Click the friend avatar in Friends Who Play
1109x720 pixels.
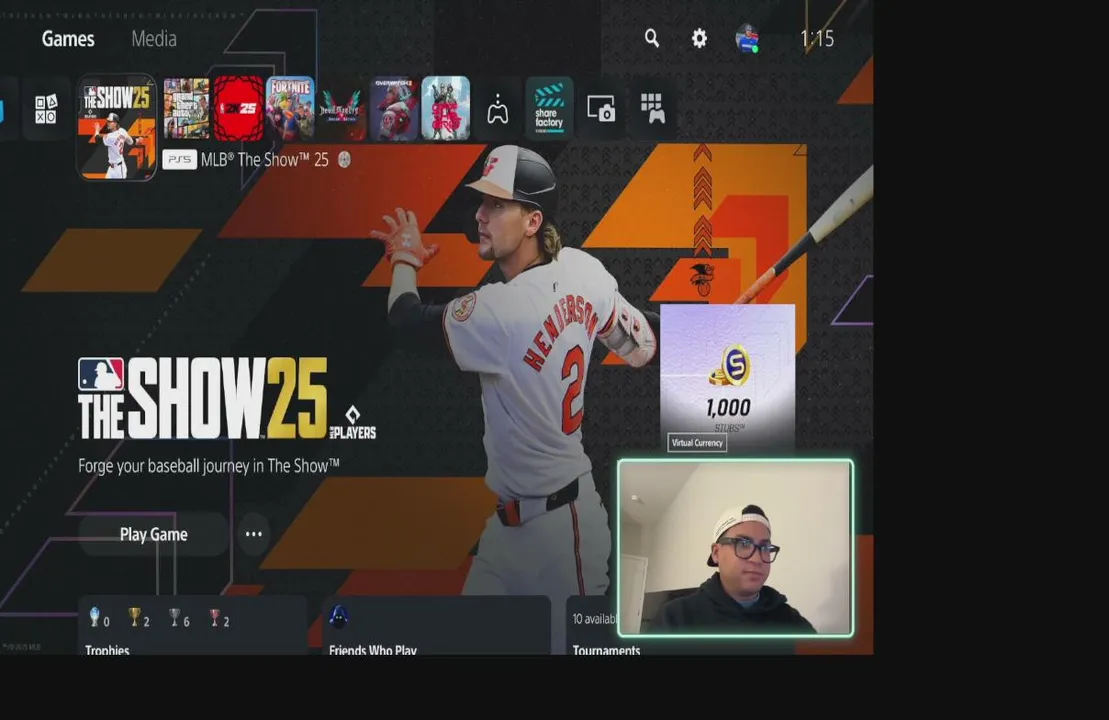tap(339, 617)
